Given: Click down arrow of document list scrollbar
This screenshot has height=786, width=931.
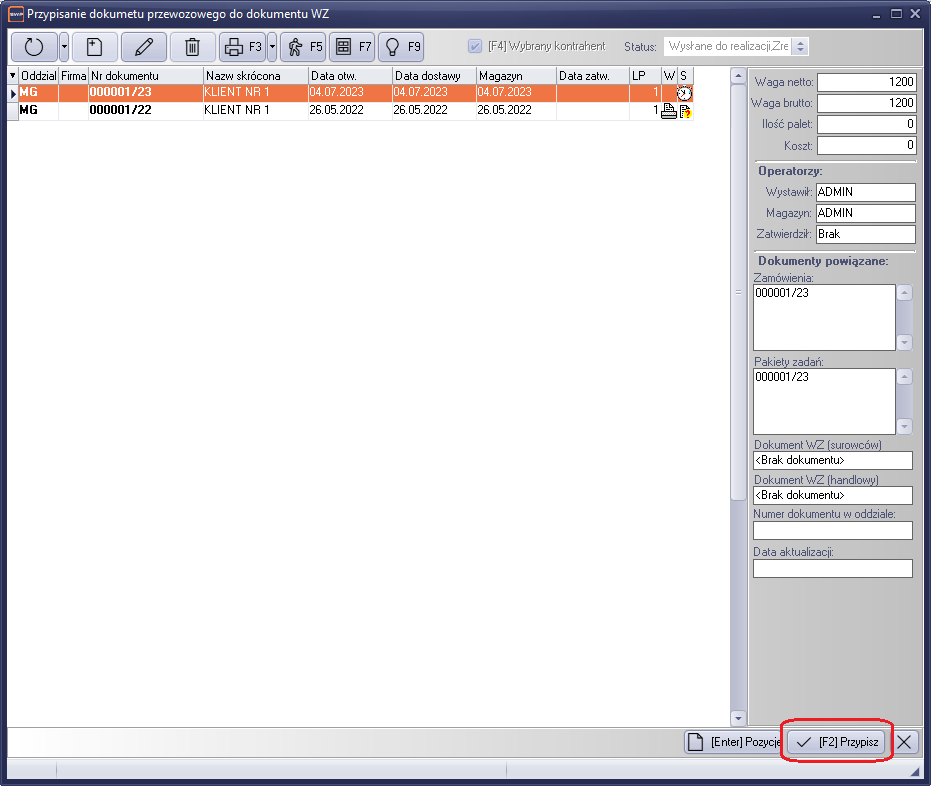Looking at the screenshot, I should click(x=739, y=718).
